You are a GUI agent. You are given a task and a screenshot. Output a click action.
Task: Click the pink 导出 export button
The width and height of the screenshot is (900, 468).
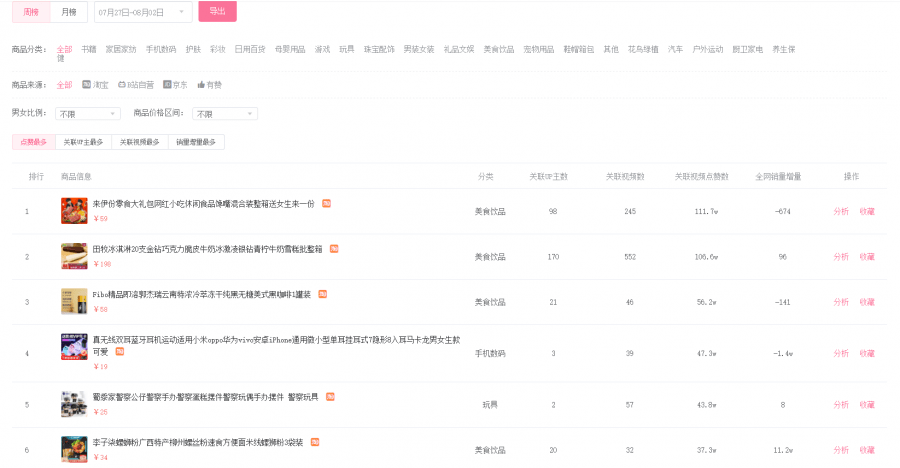point(218,11)
